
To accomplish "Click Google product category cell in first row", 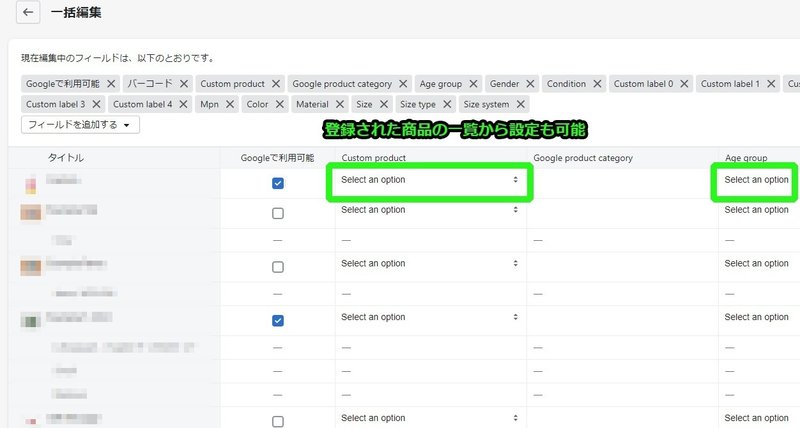I will pos(622,183).
